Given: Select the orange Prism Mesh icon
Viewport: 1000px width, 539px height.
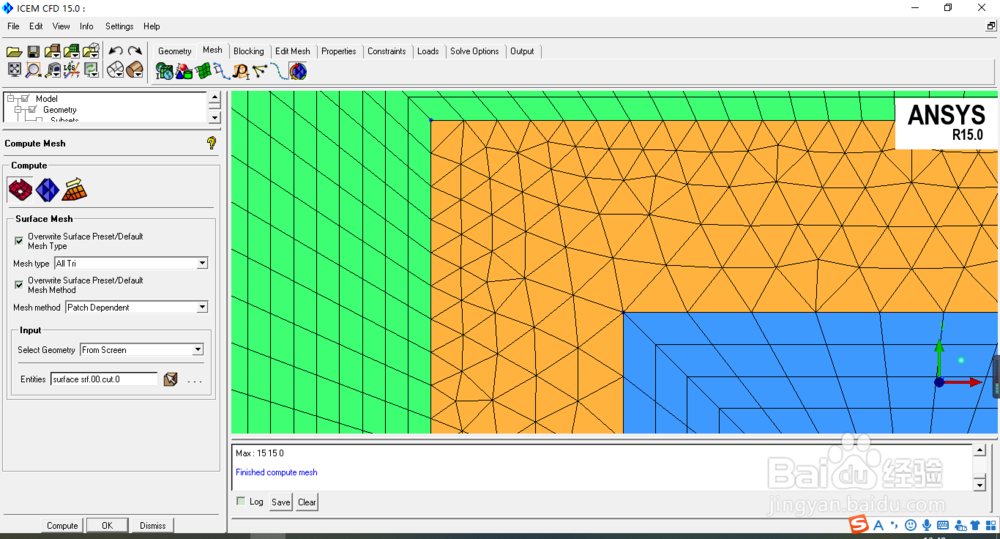Looking at the screenshot, I should [74, 189].
